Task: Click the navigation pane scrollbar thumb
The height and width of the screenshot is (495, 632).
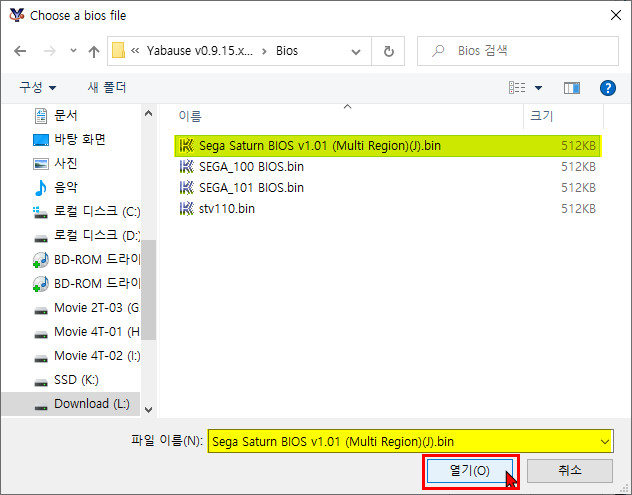Action: coord(149,290)
